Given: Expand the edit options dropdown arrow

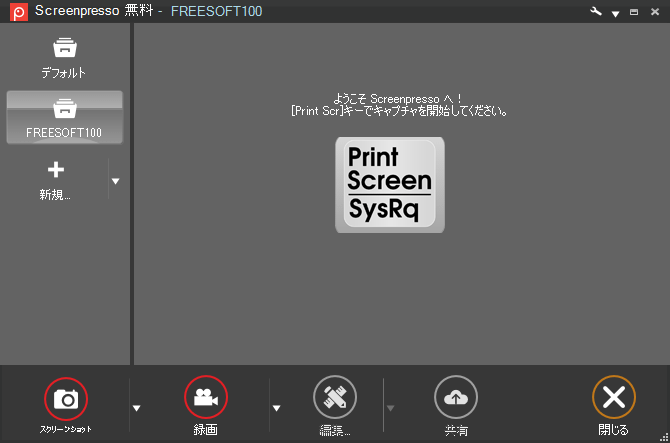Looking at the screenshot, I should point(390,408).
